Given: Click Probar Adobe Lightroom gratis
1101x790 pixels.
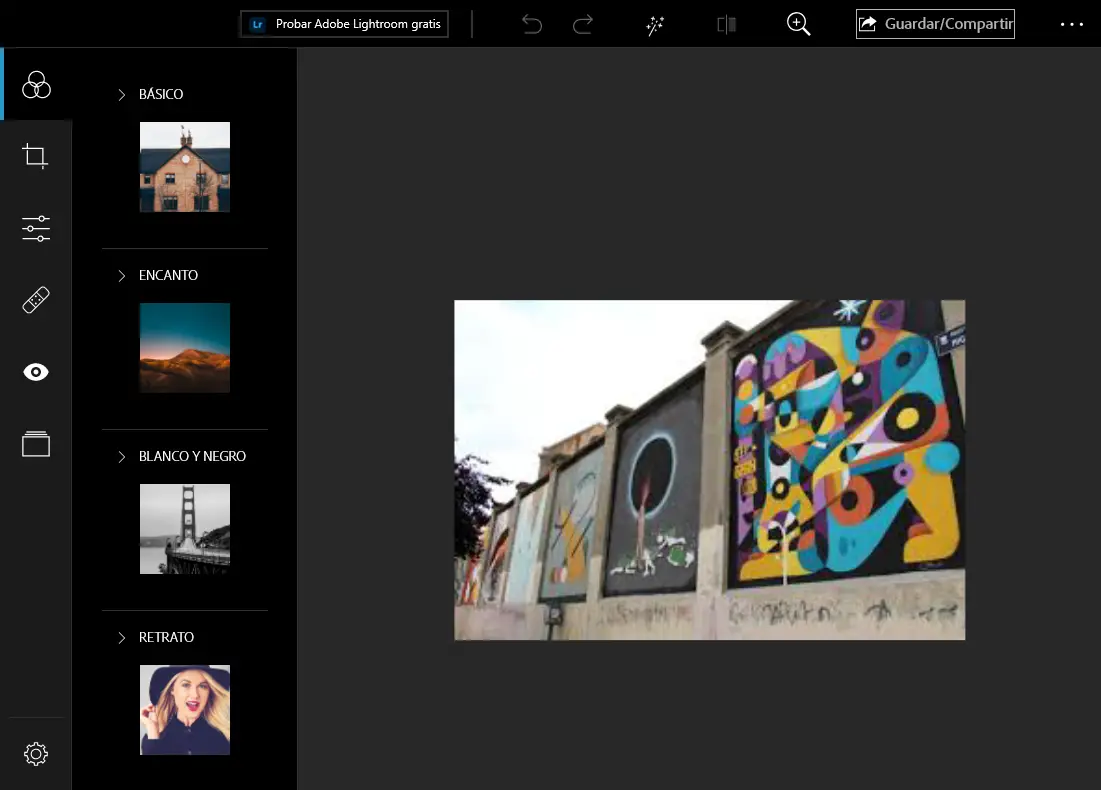Looking at the screenshot, I should point(344,24).
